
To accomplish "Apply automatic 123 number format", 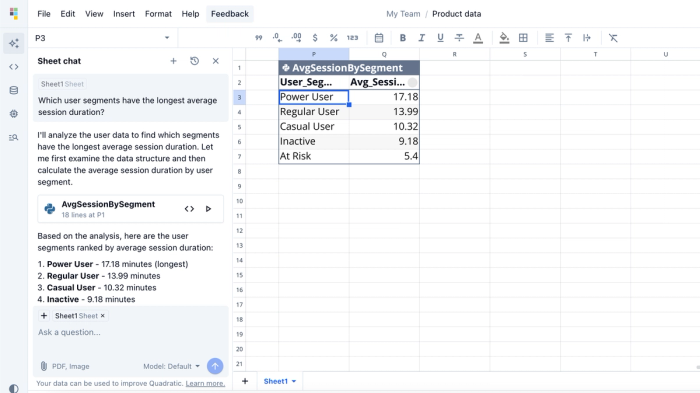I will (353, 38).
